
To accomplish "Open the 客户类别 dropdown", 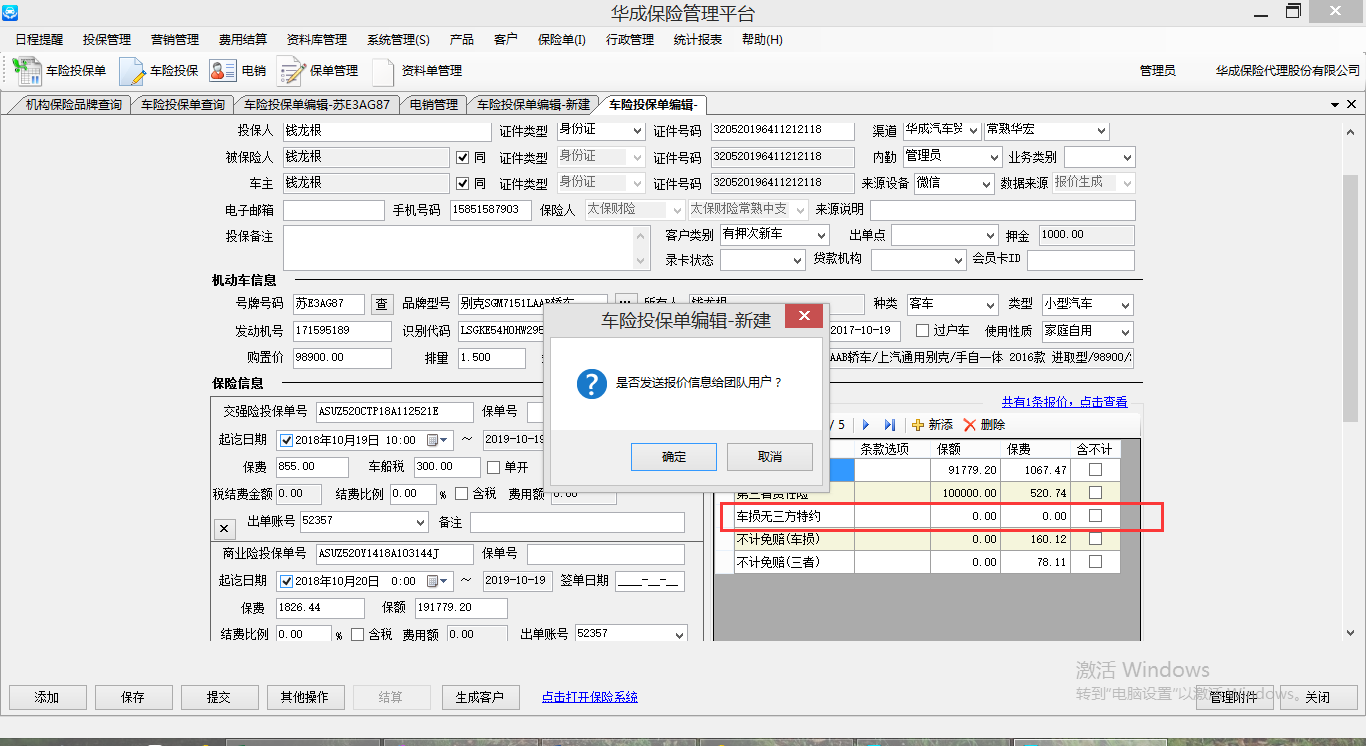I will point(821,235).
